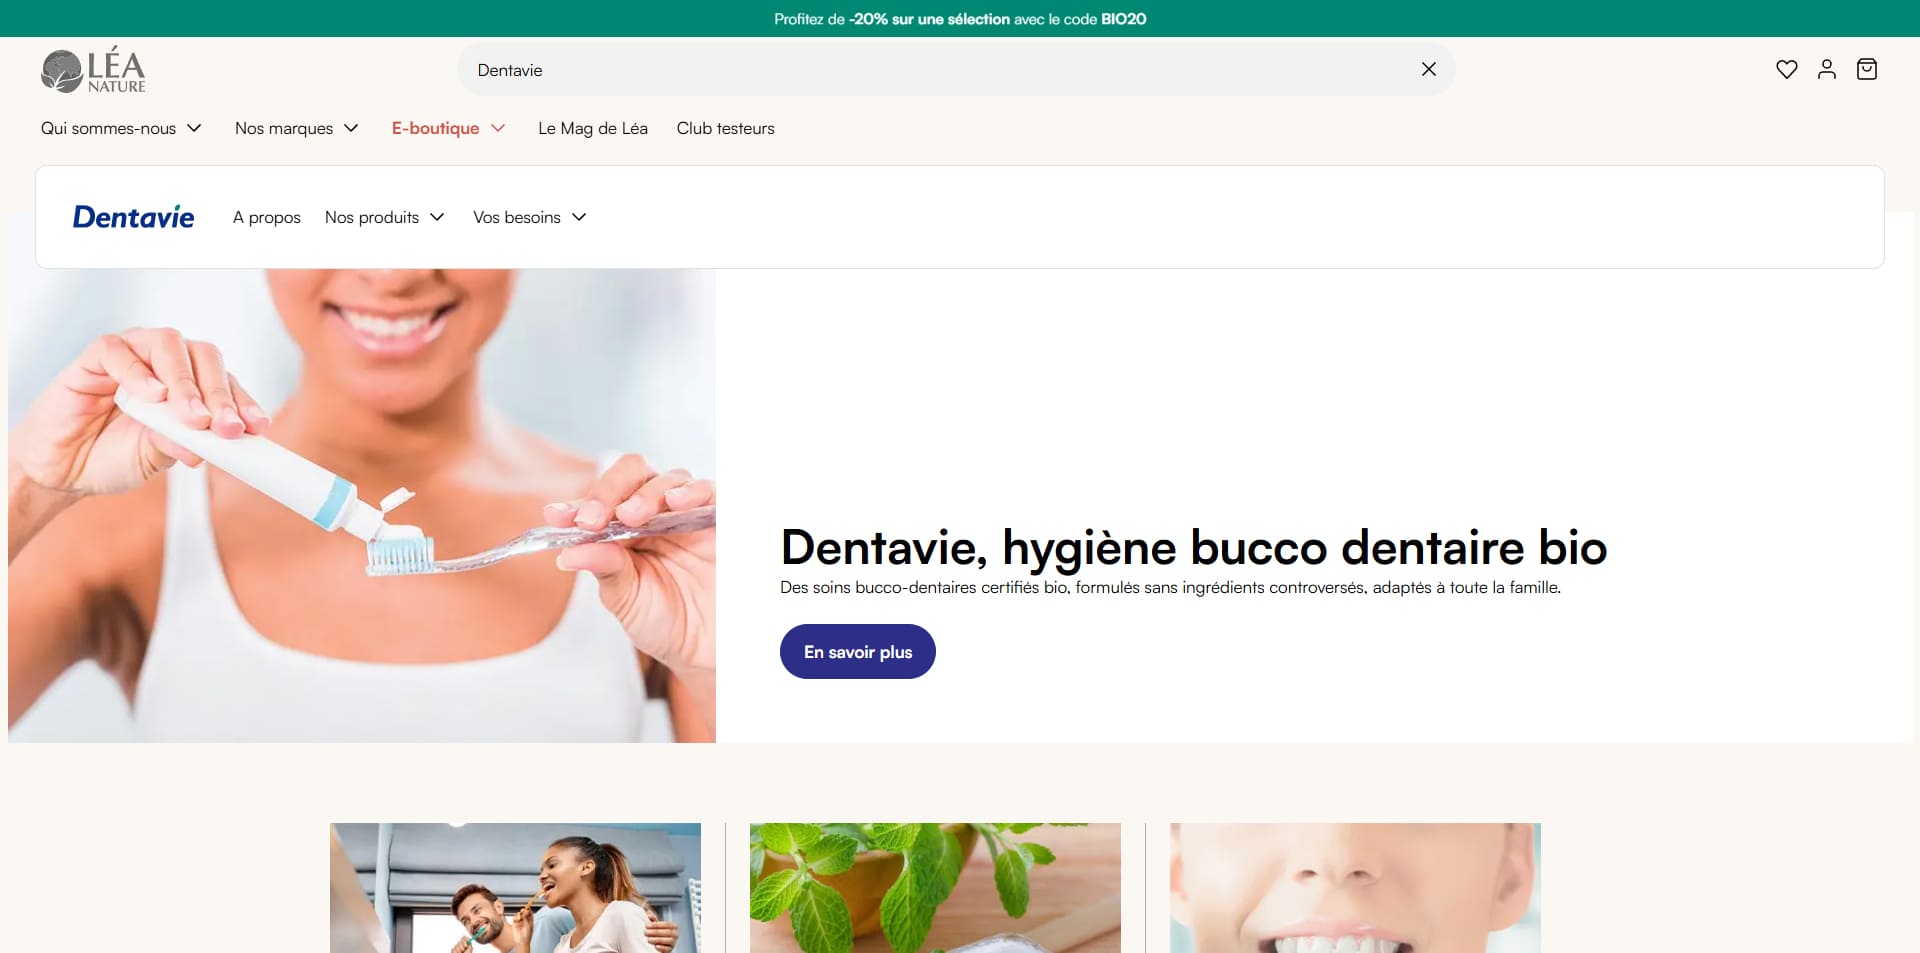The width and height of the screenshot is (1920, 953).
Task: Open the shopping cart icon
Action: (1866, 69)
